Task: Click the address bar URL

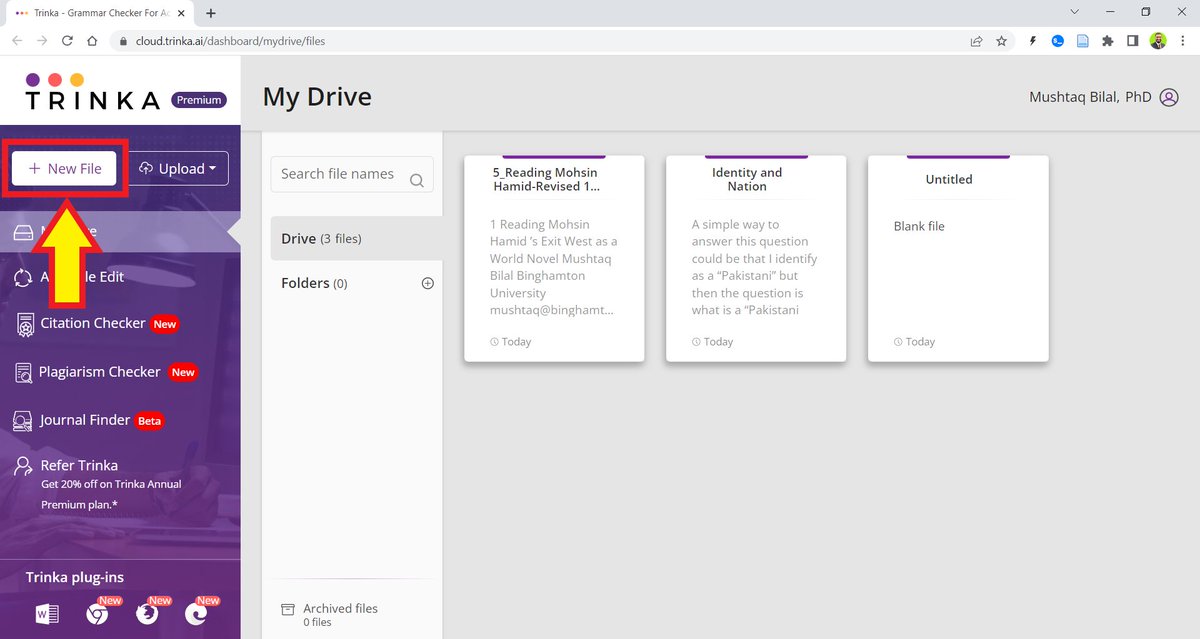Action: (230, 41)
